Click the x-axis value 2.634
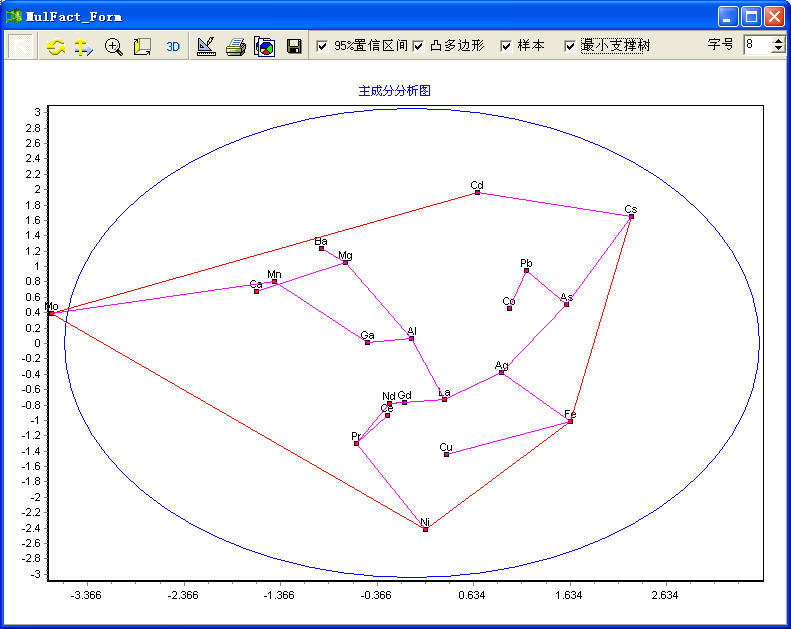This screenshot has height=629, width=791. [x=665, y=596]
